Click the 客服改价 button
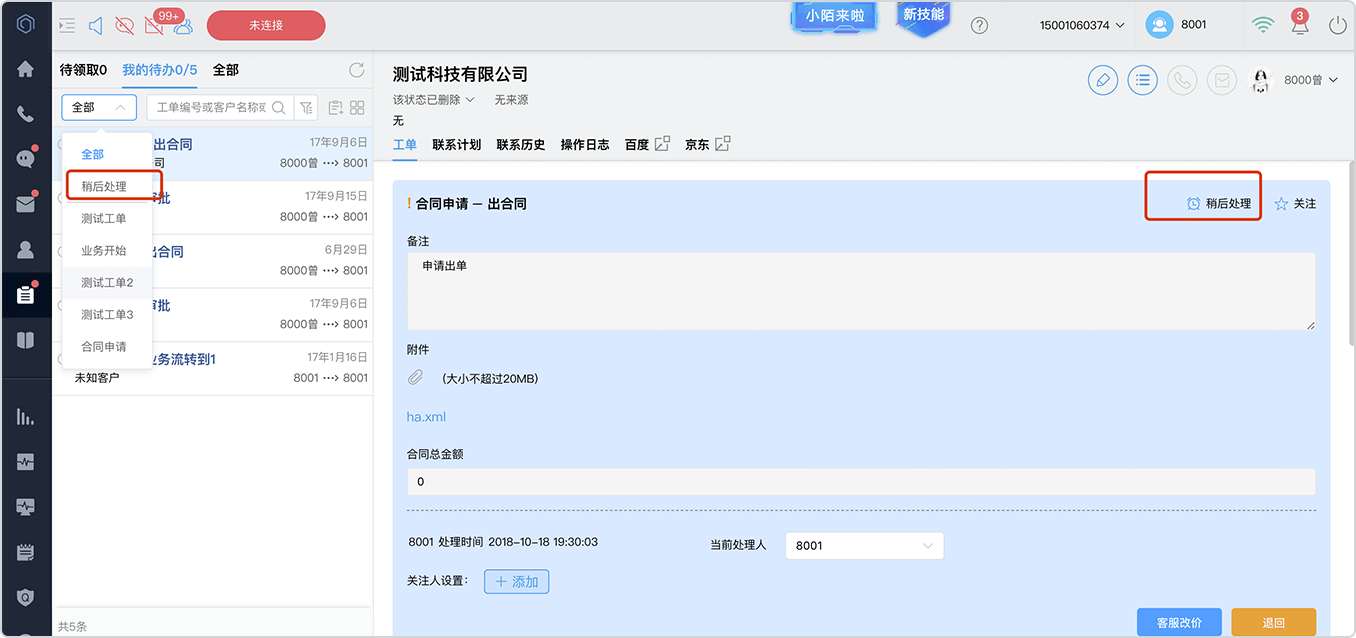The width and height of the screenshot is (1356, 638). point(1179,622)
